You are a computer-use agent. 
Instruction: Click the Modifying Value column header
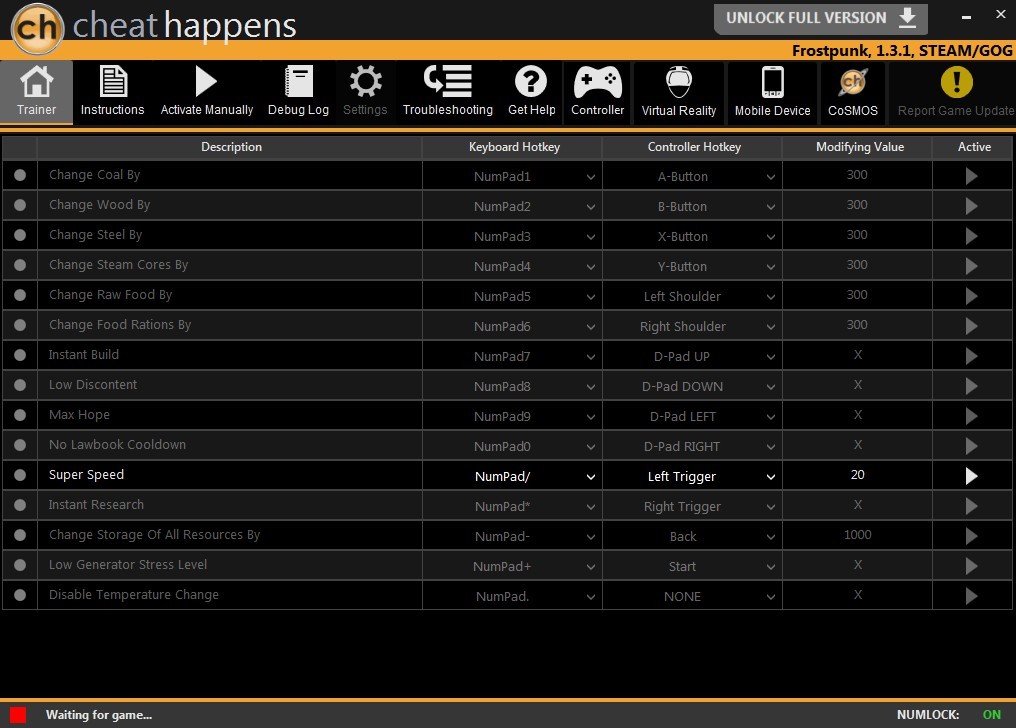pyautogui.click(x=859, y=147)
